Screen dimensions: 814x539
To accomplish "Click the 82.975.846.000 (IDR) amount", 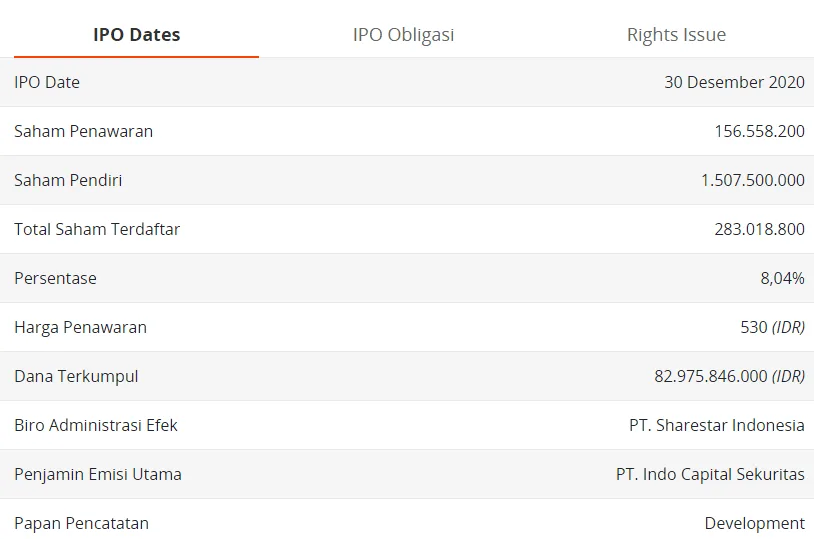I will click(729, 376).
